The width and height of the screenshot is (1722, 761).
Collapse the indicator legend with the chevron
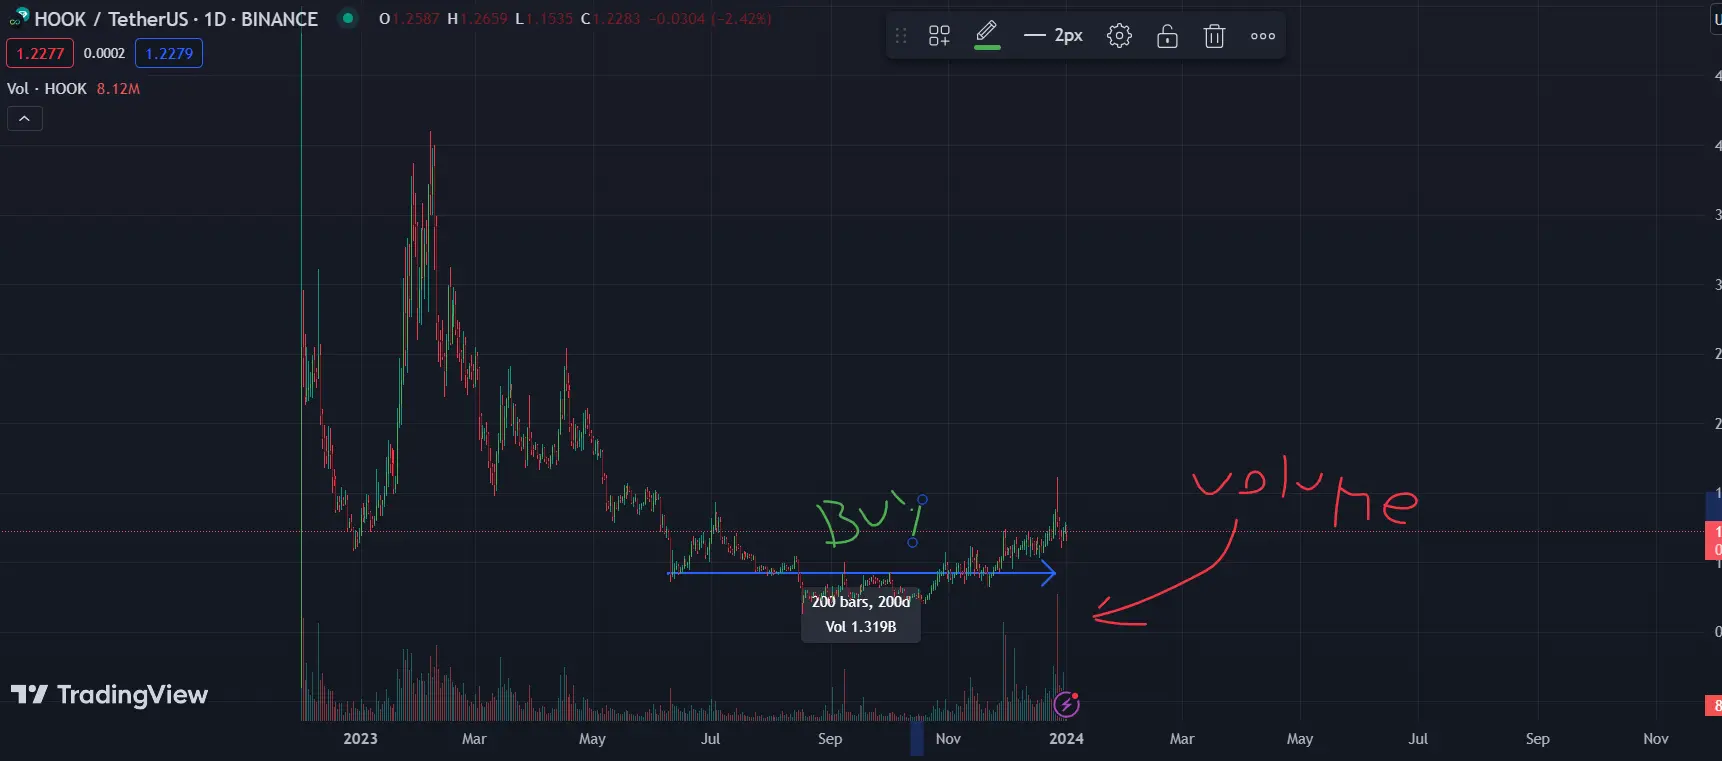coord(25,119)
